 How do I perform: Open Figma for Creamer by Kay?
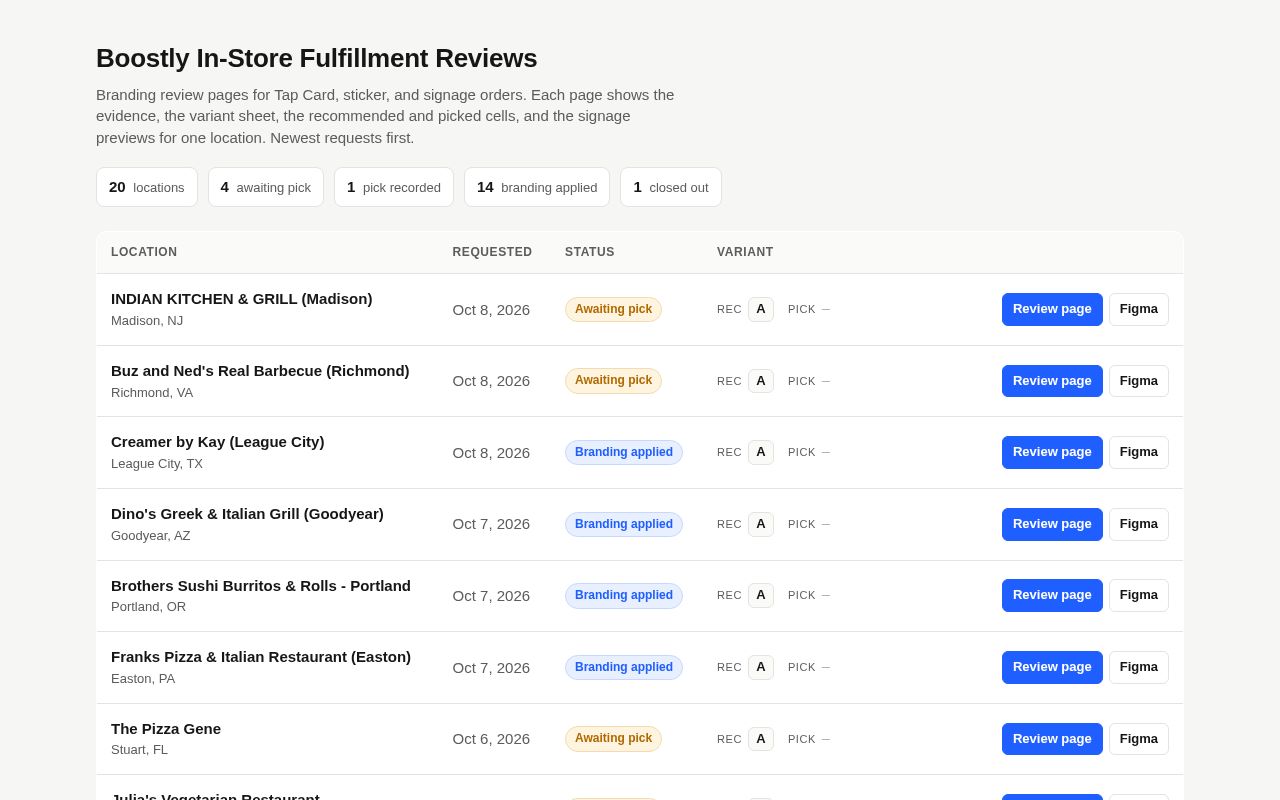1139,452
